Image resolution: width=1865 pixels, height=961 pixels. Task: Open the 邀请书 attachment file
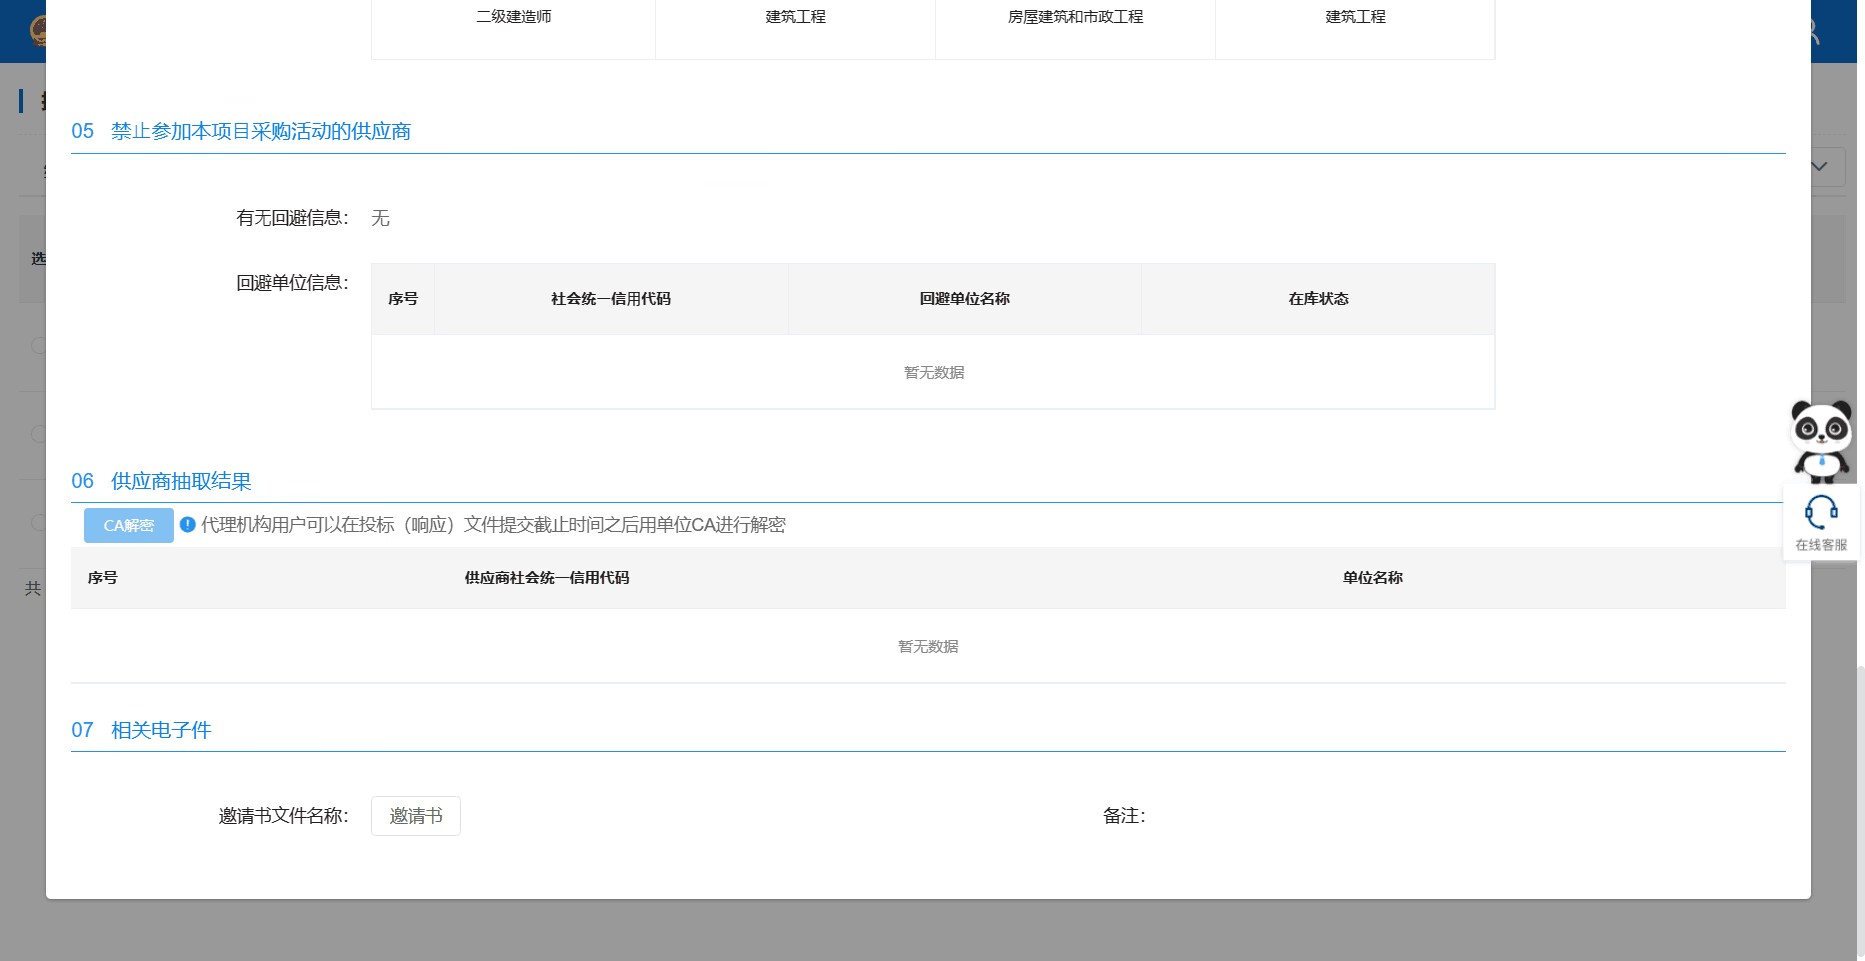tap(415, 816)
